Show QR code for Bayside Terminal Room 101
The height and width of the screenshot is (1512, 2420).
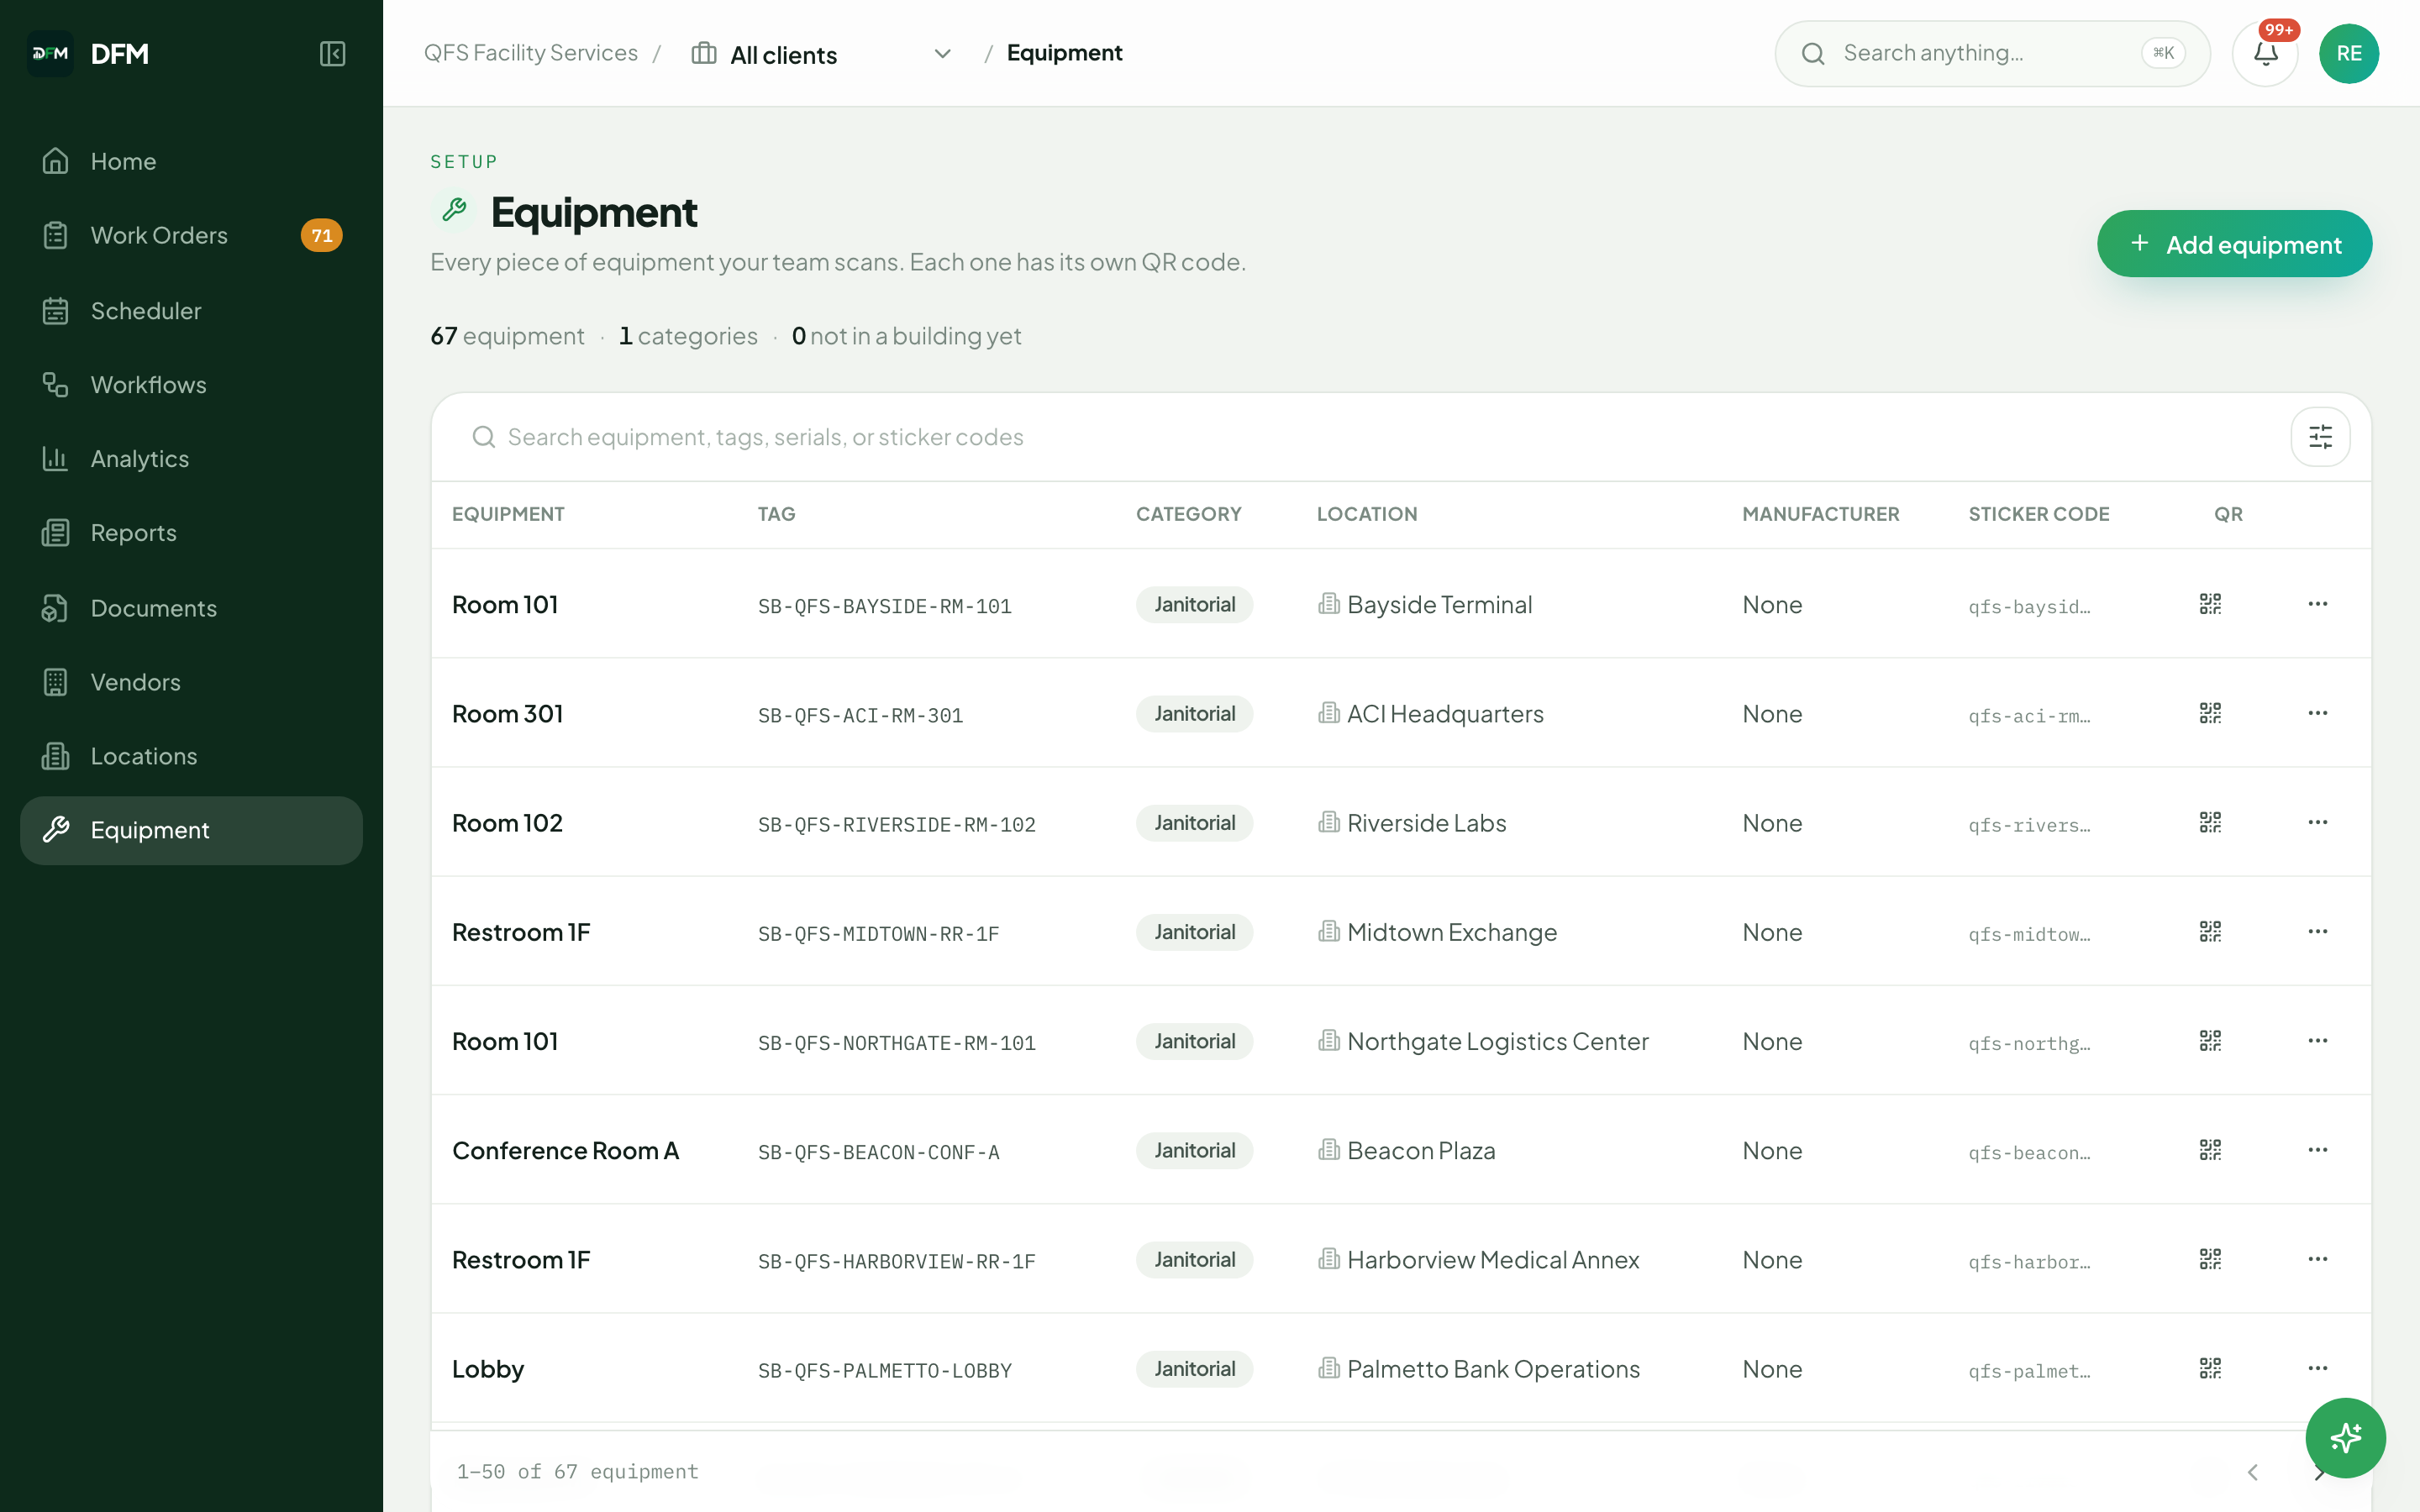tap(2210, 604)
